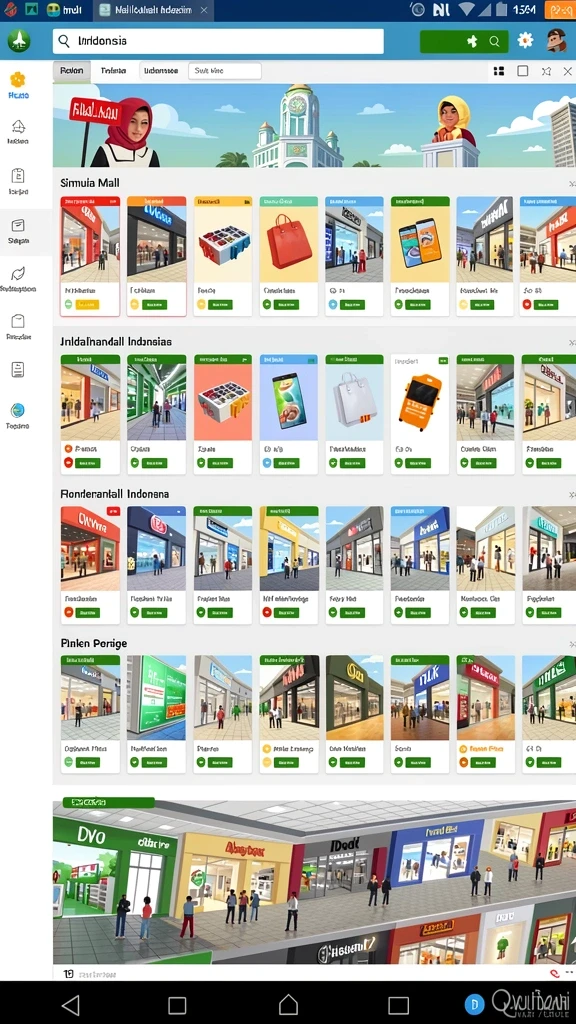Open the settings gear icon in header

pyautogui.click(x=525, y=40)
